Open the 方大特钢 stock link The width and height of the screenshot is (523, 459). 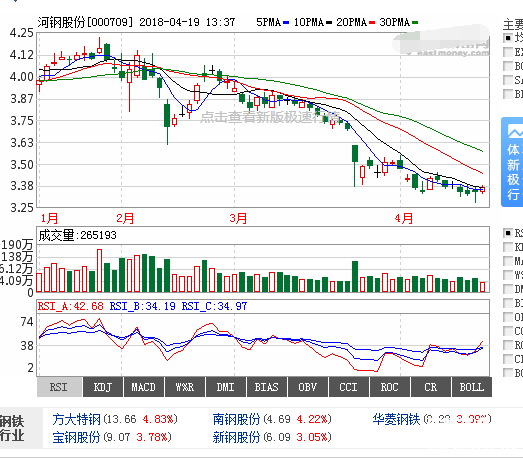tap(76, 419)
